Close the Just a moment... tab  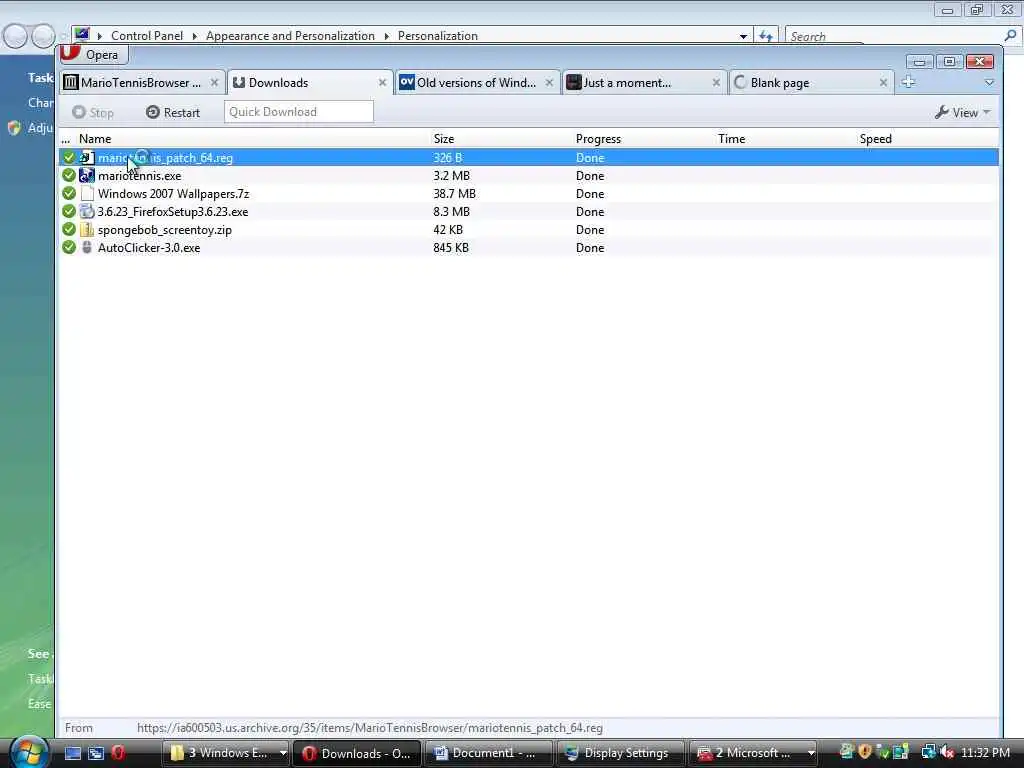pyautogui.click(x=716, y=83)
